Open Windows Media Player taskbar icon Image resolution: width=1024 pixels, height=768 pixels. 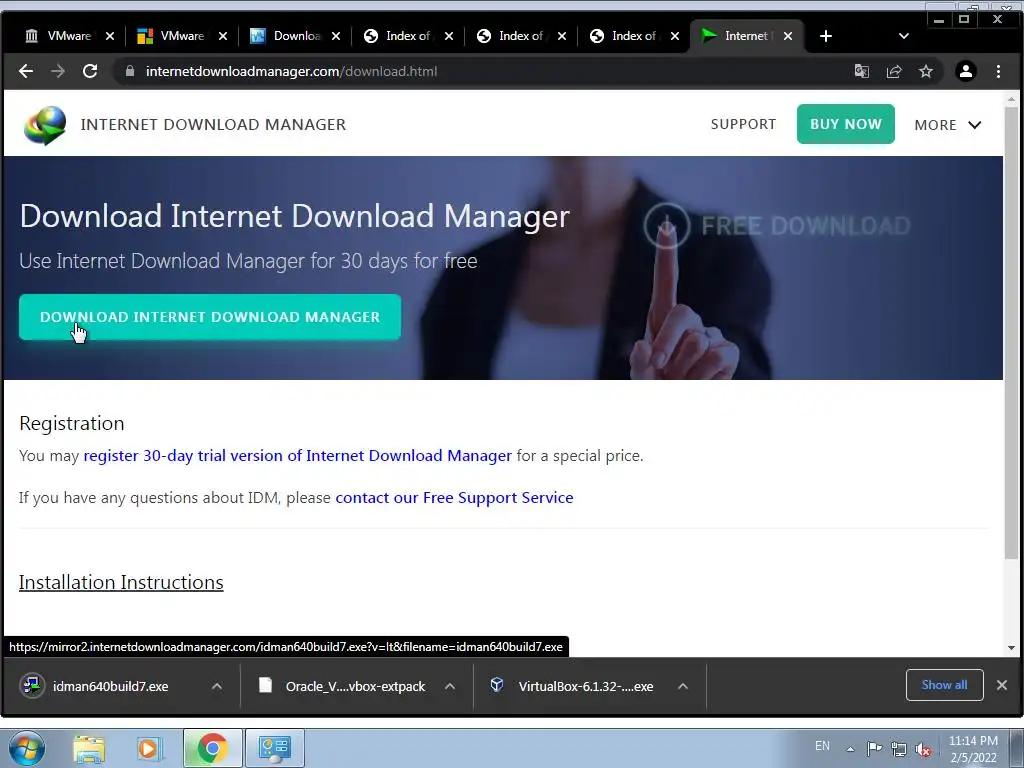point(149,748)
